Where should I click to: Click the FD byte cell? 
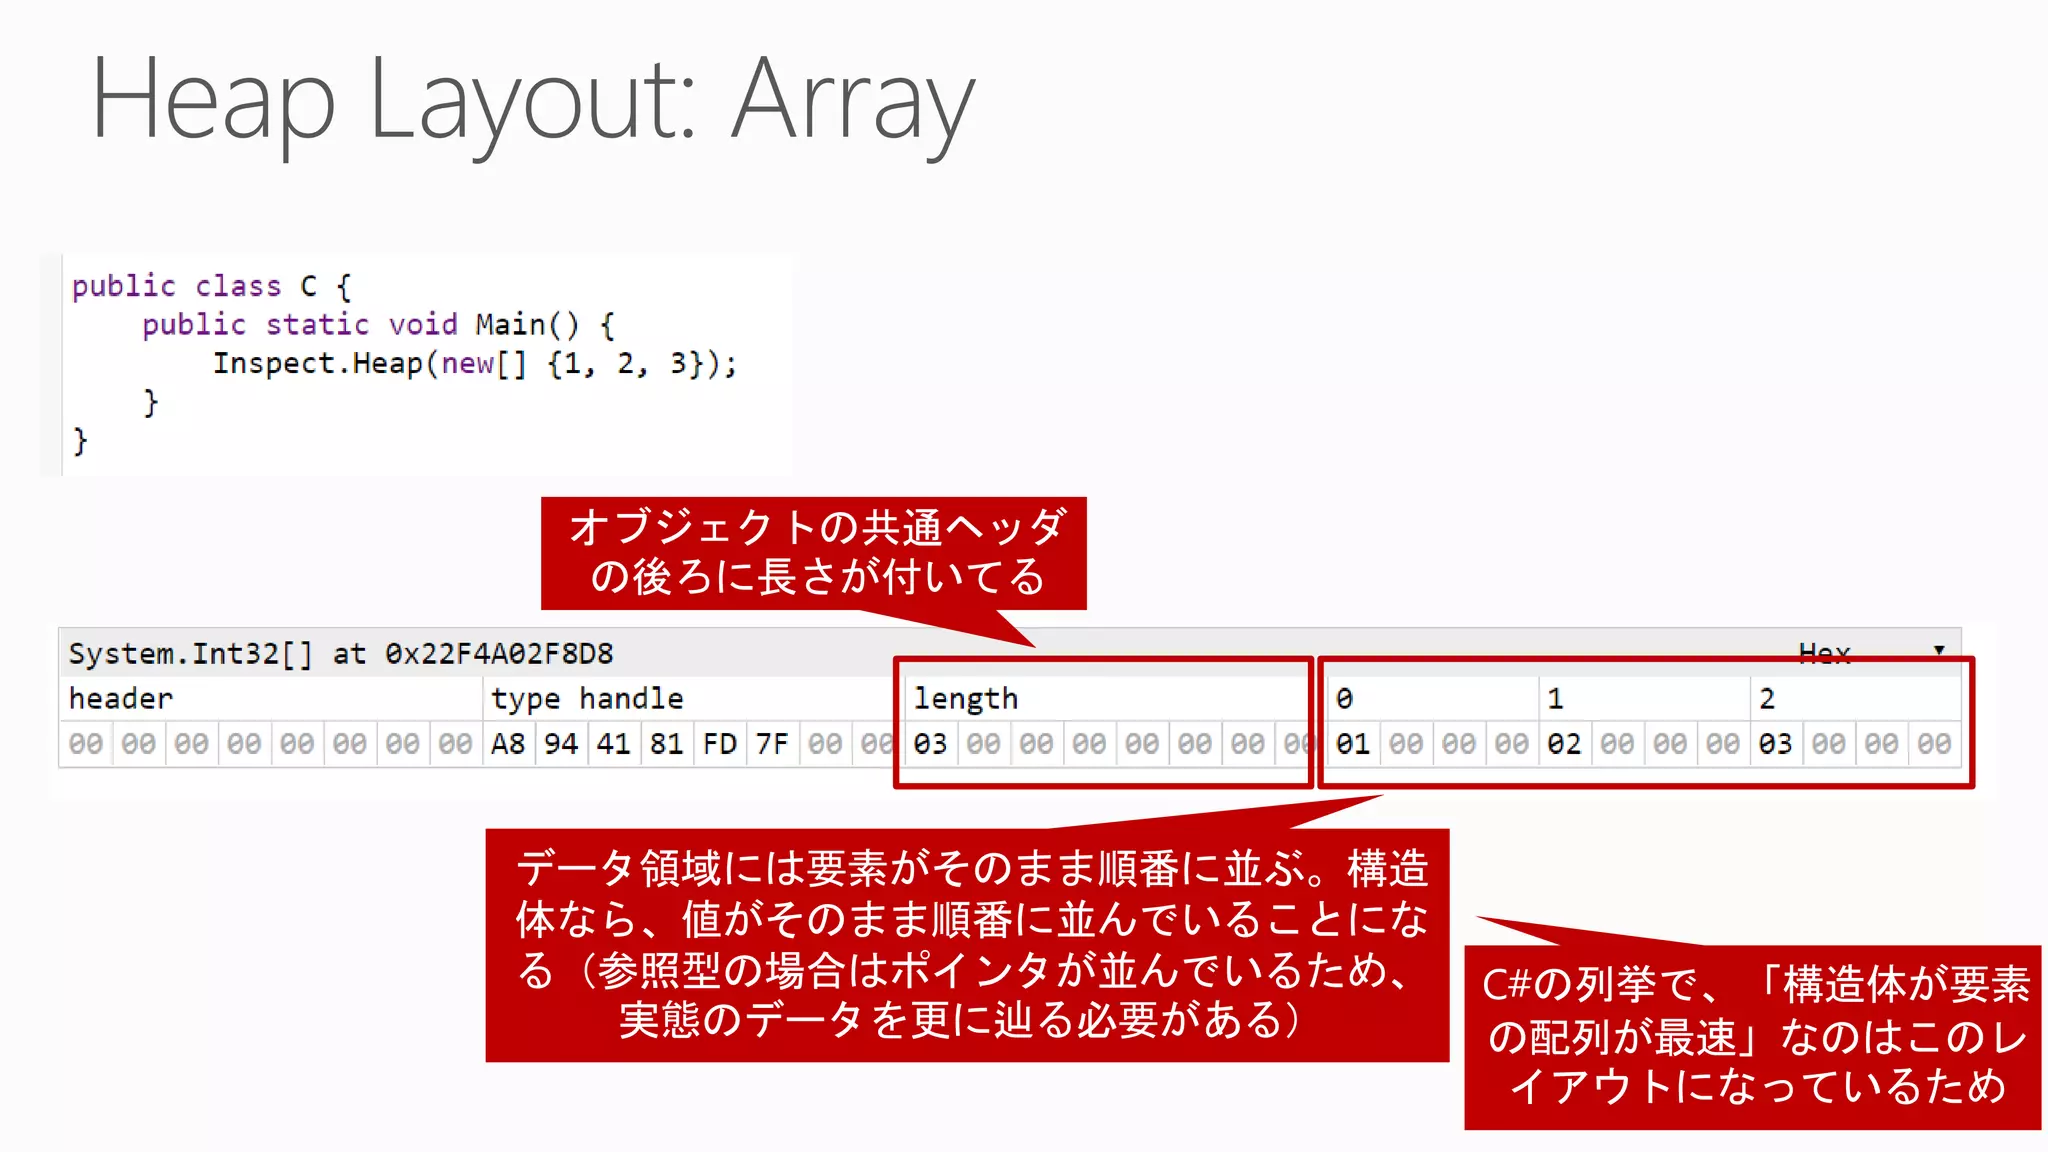point(719,744)
